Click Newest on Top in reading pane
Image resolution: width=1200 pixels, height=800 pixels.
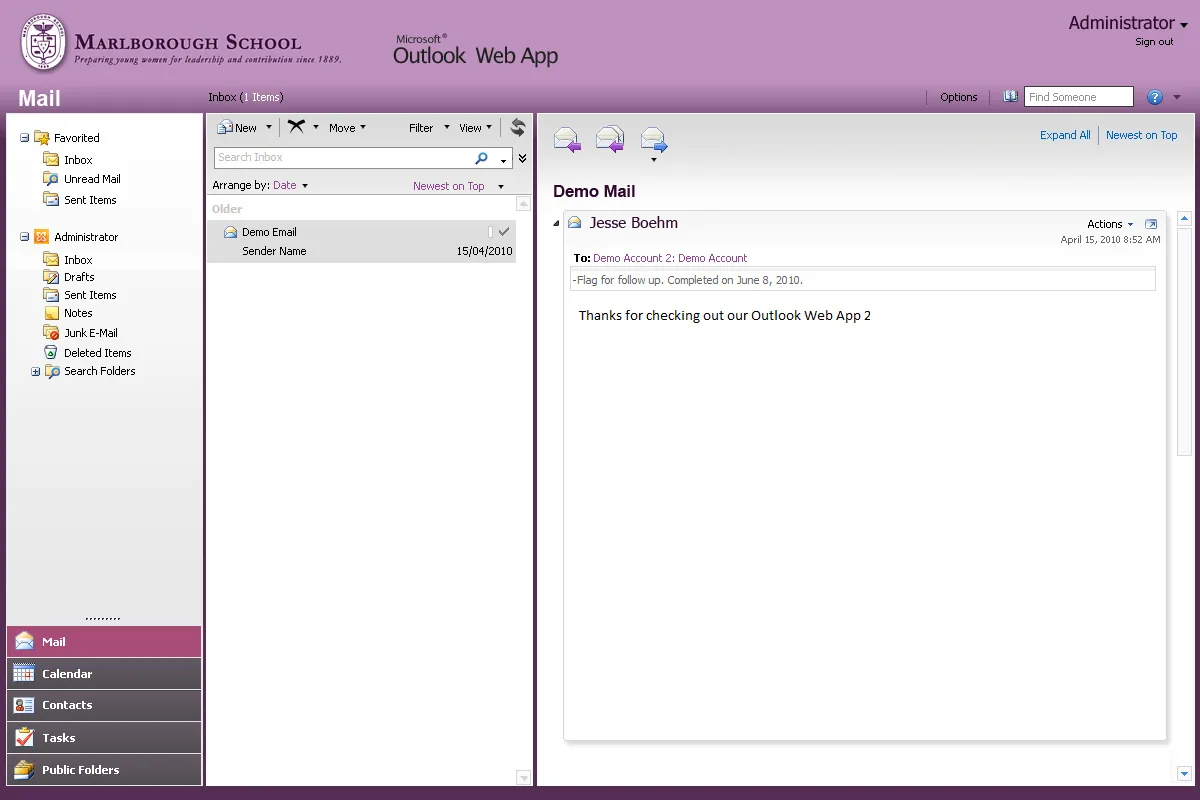pyautogui.click(x=1141, y=135)
